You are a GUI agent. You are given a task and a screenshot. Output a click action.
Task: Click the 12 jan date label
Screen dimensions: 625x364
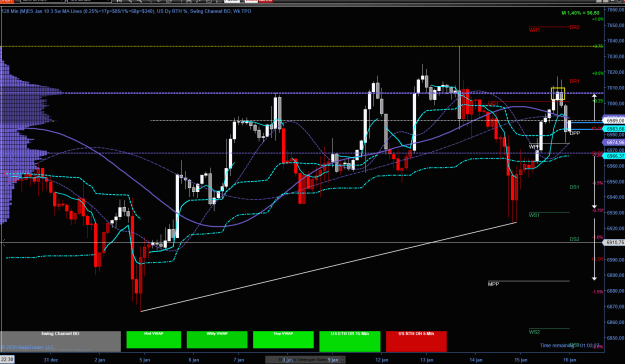click(381, 360)
